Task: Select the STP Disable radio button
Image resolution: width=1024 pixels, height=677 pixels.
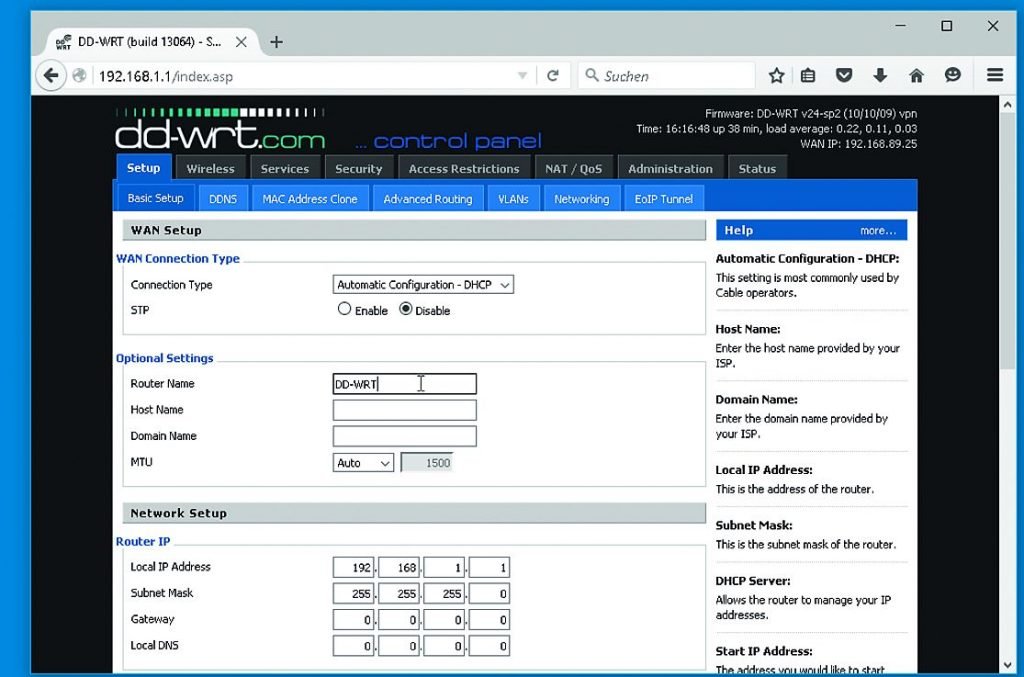Action: tap(406, 310)
